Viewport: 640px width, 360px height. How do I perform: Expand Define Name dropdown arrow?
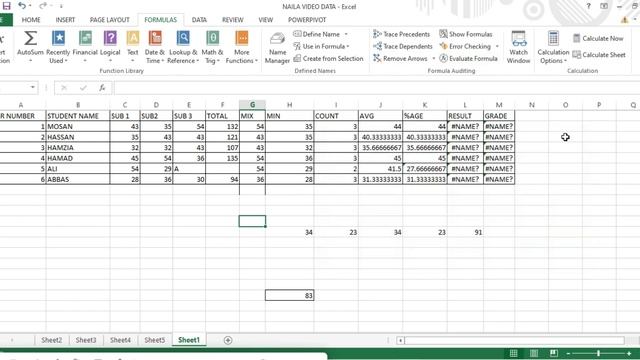coord(346,34)
